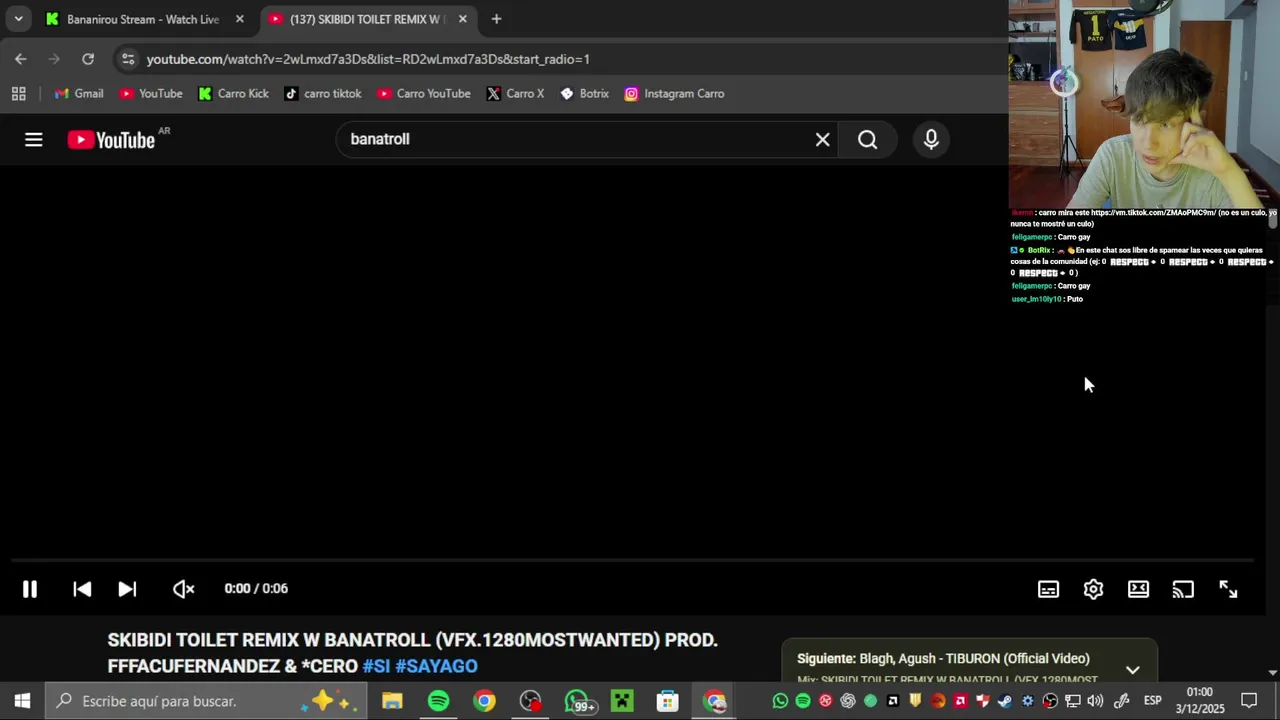Viewport: 1280px width, 720px height.
Task: Open the player settings gear
Action: [1093, 589]
